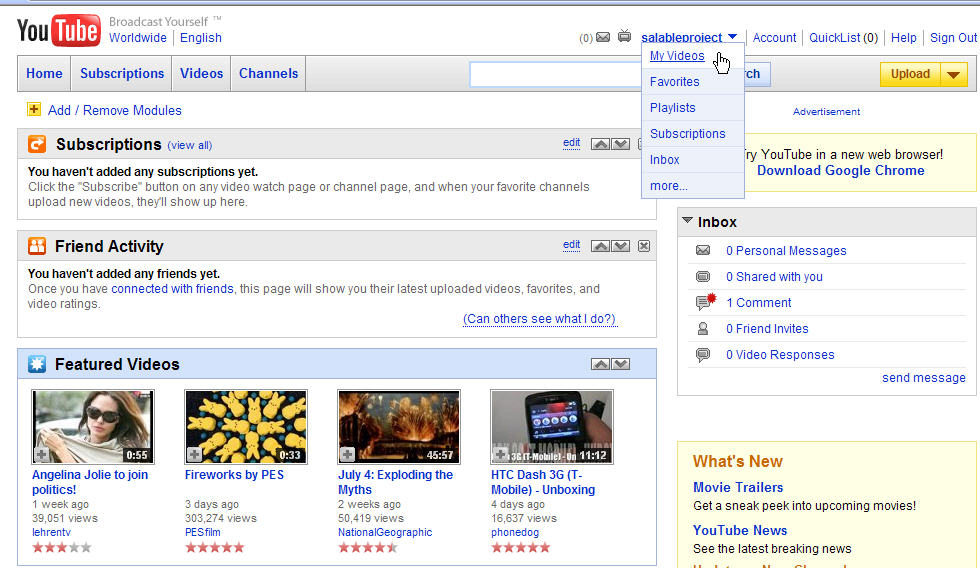
Task: Click the Help link
Action: [x=903, y=37]
